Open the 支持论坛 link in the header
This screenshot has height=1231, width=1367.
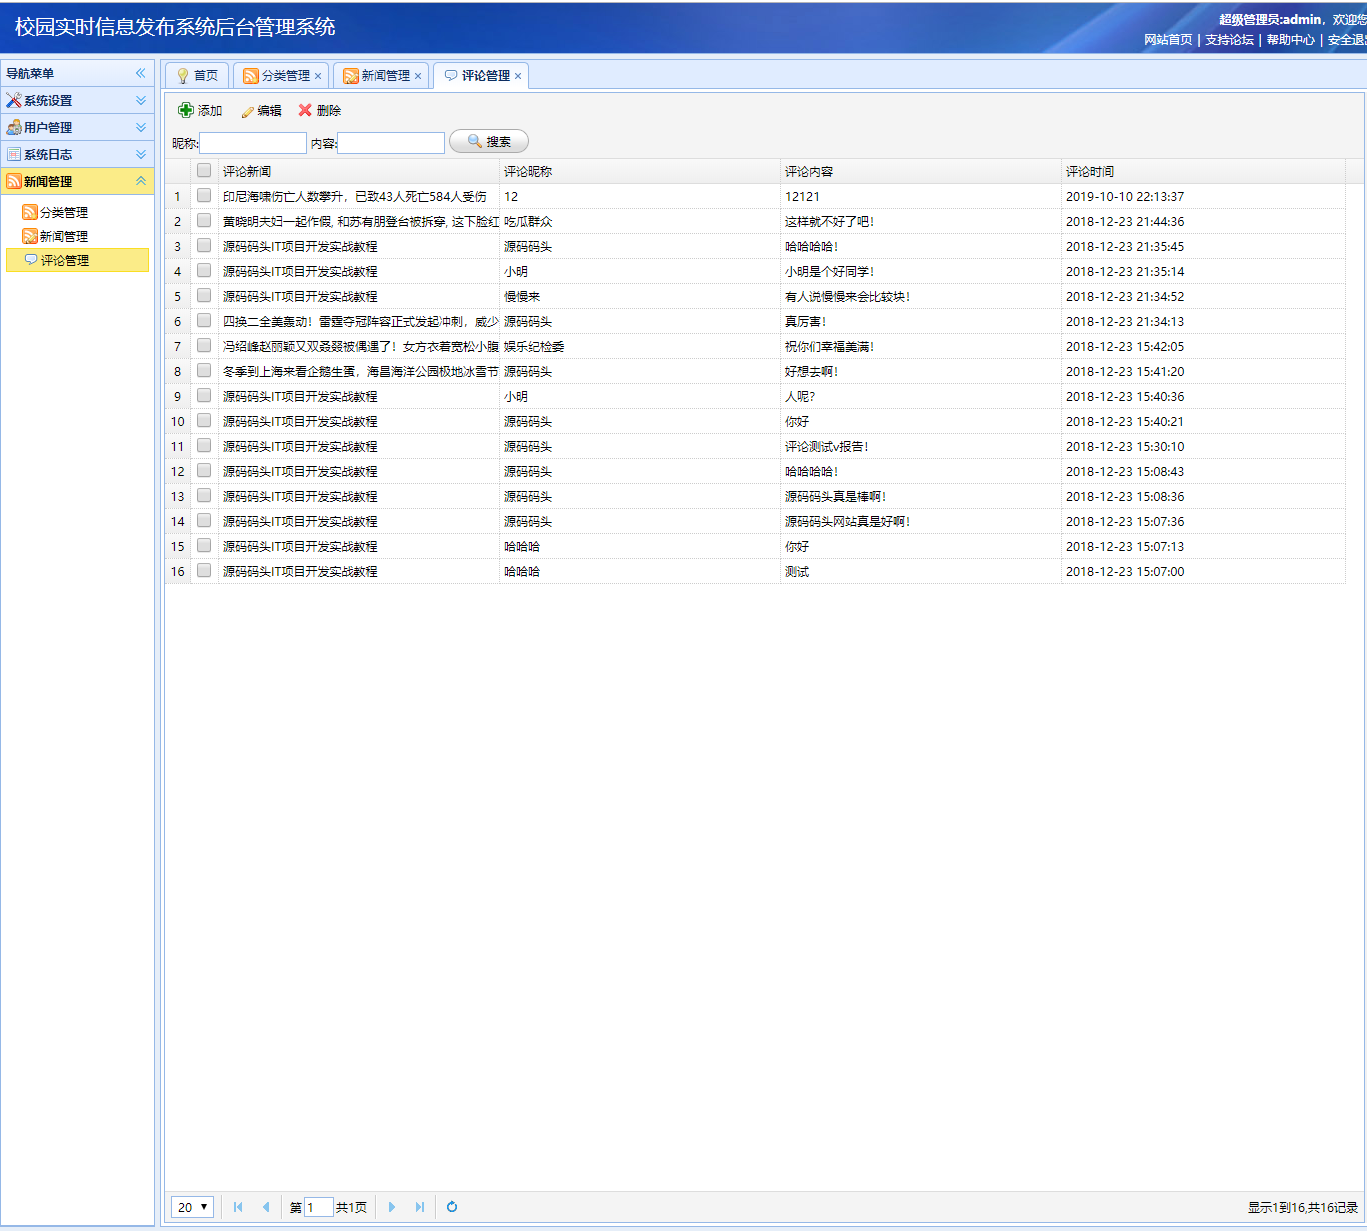tap(1229, 40)
